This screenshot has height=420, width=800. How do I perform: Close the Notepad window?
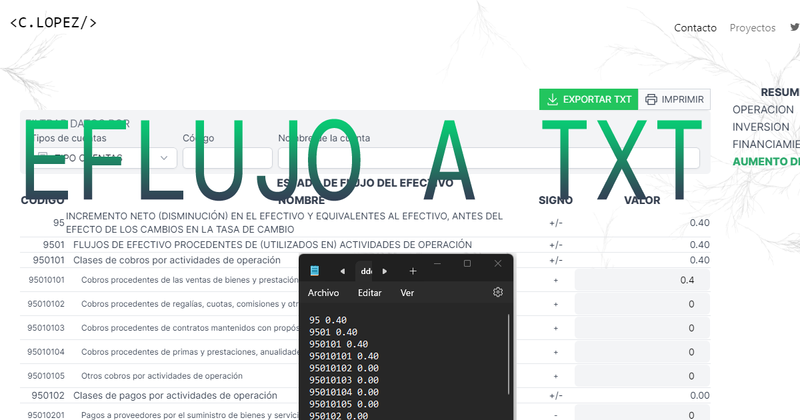497,263
